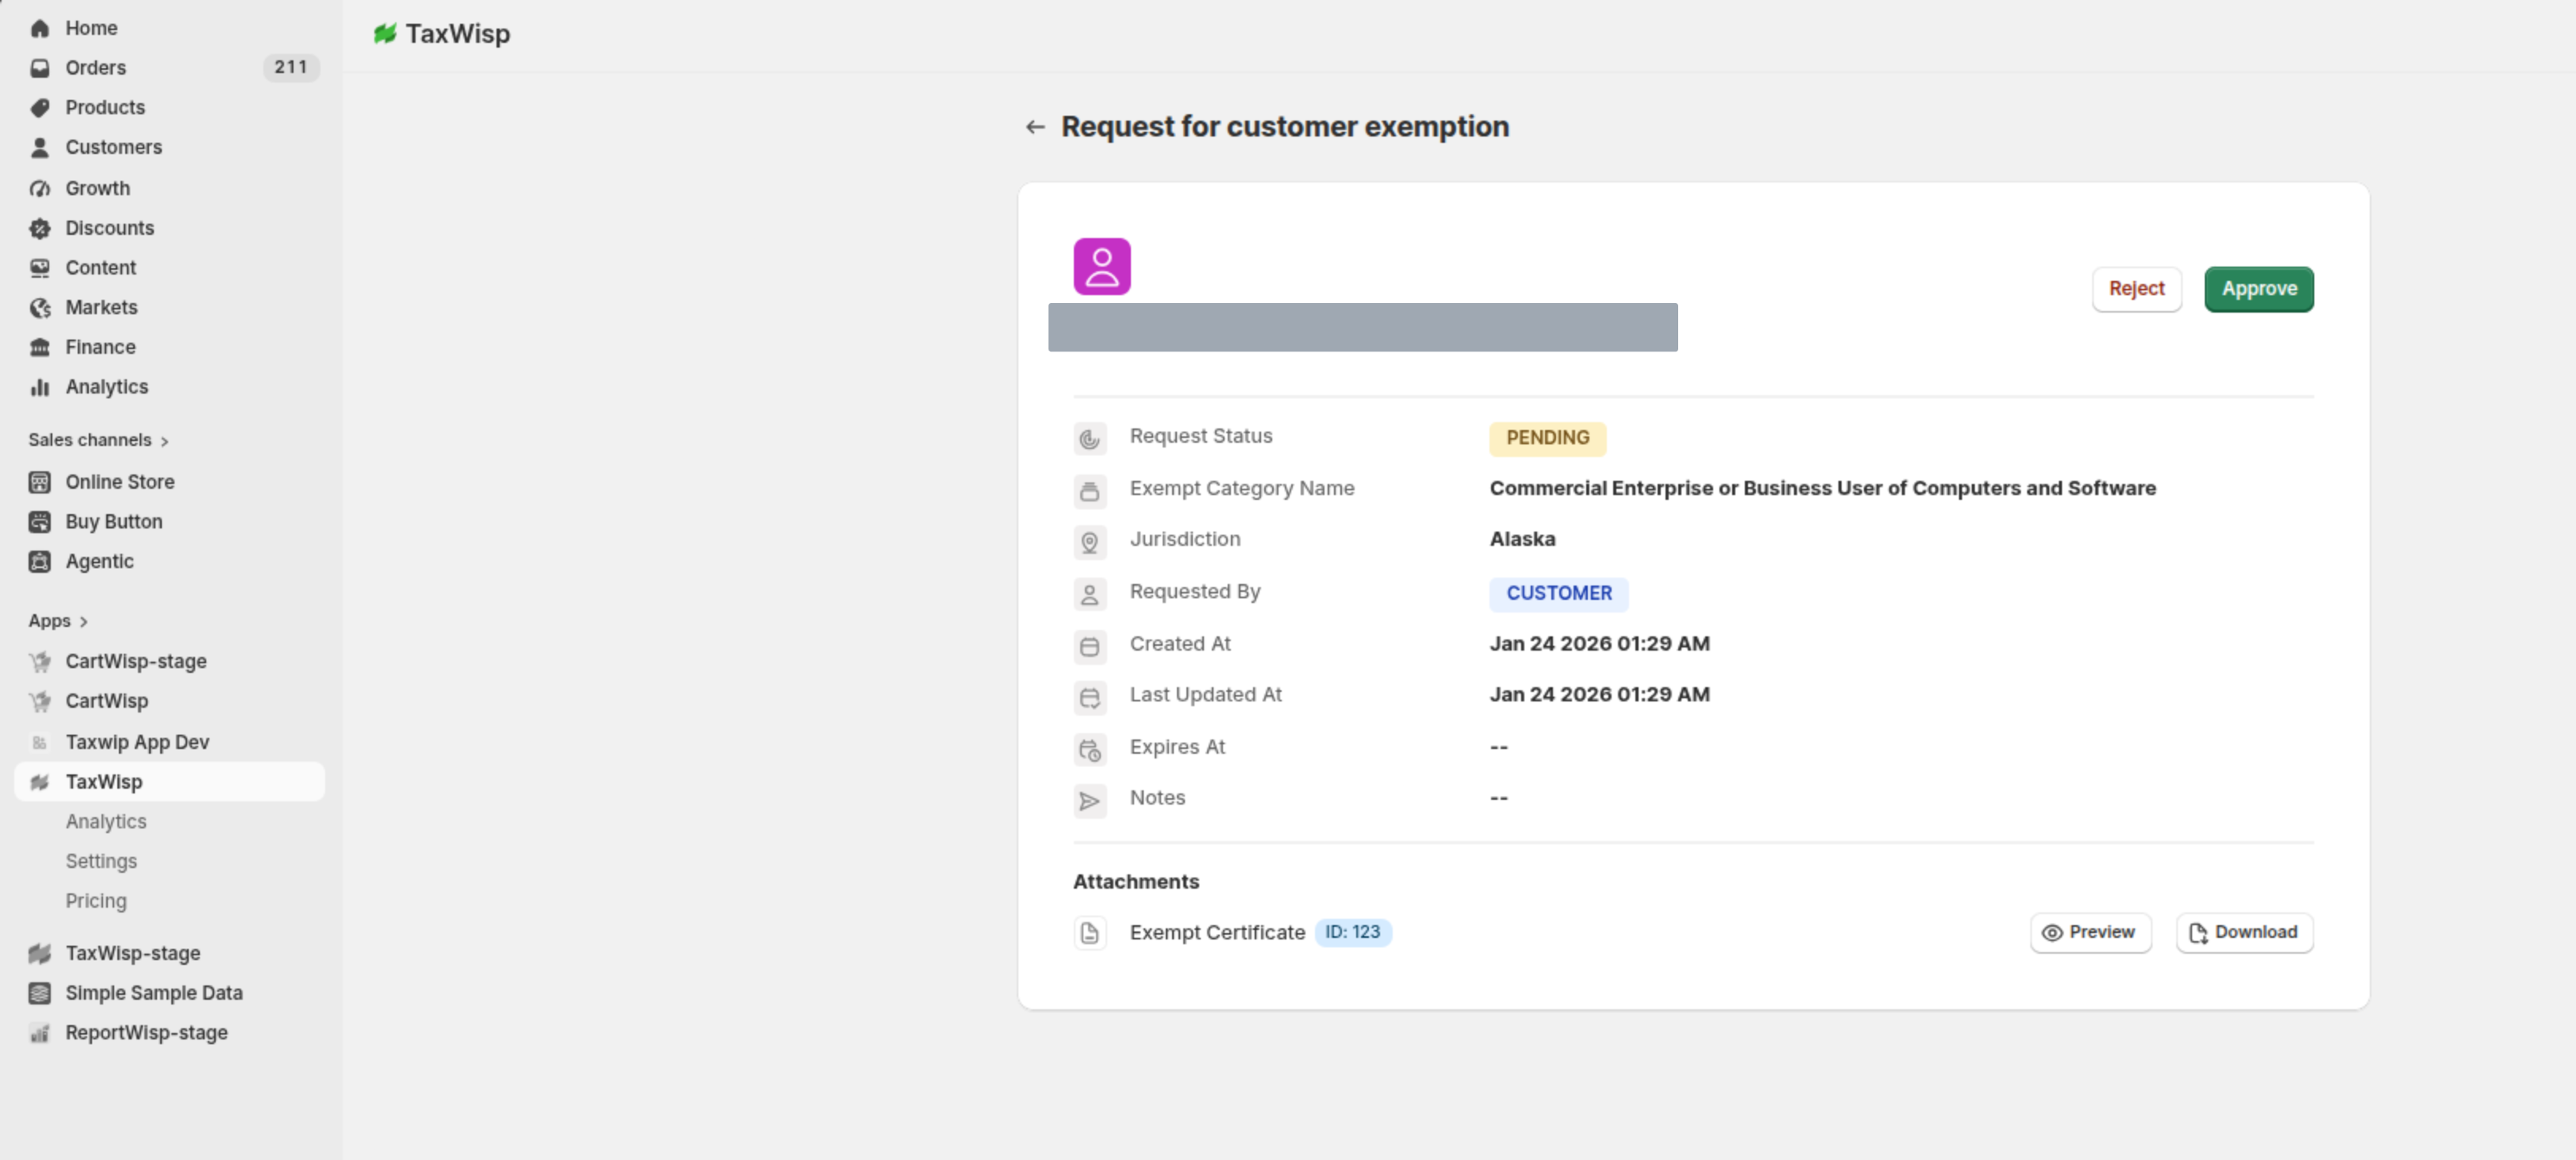Click the ID: 123 tag

point(1352,932)
